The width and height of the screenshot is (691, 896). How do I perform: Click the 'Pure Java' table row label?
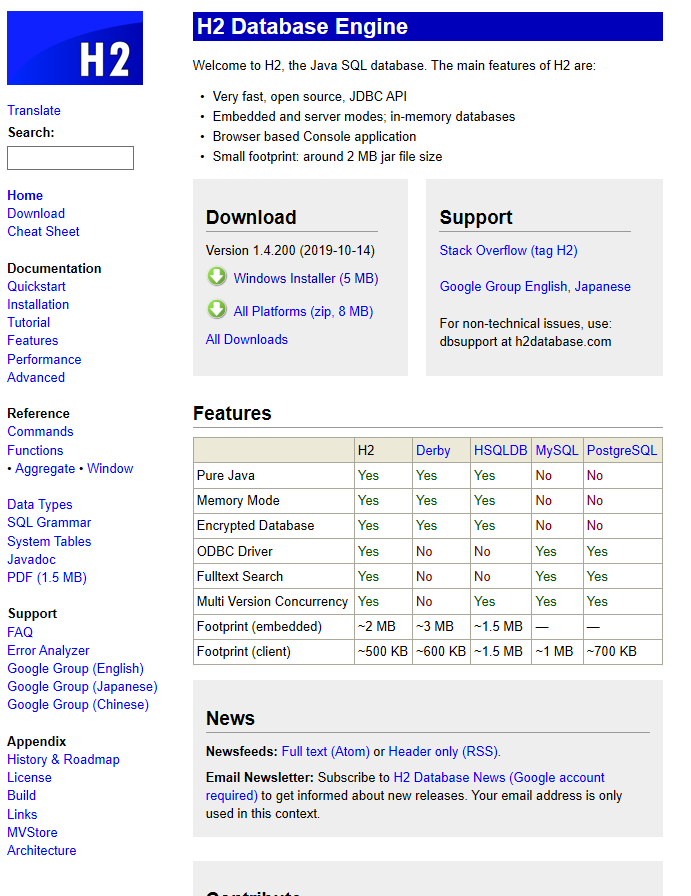point(226,475)
